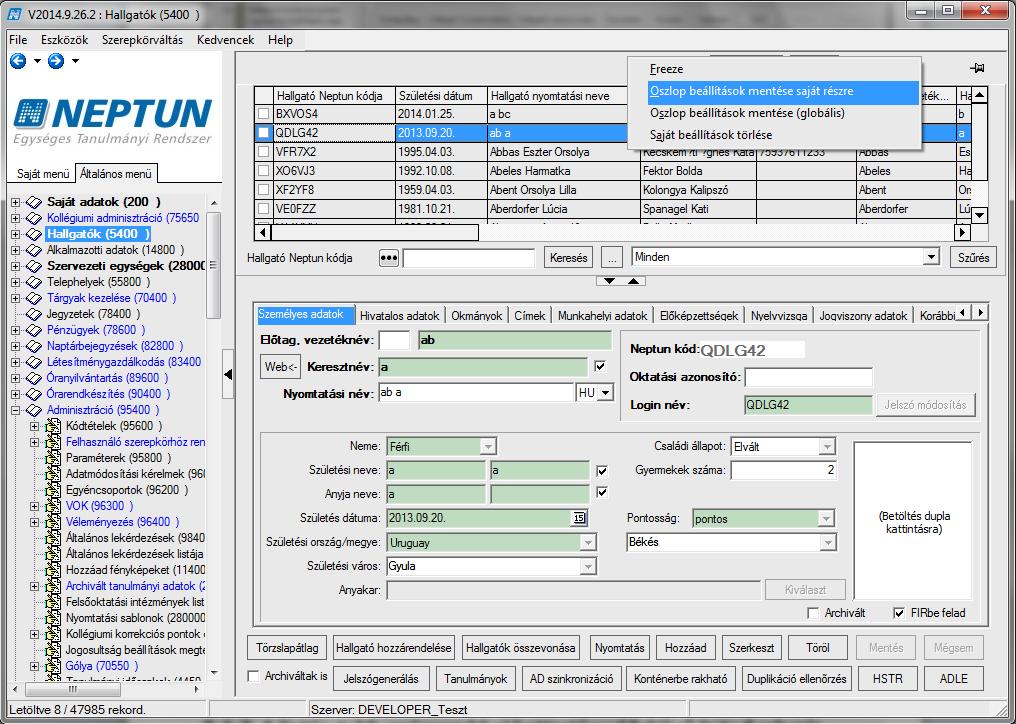This screenshot has width=1016, height=724.
Task: Open the Születési ország dropdown showing Uruguay
Action: (x=588, y=543)
